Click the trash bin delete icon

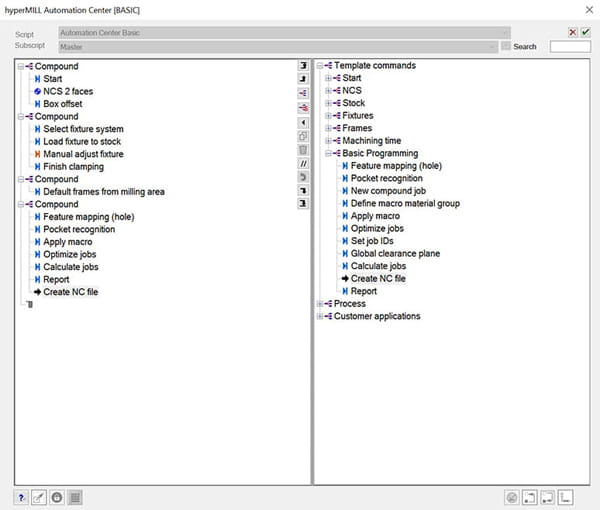[x=303, y=150]
